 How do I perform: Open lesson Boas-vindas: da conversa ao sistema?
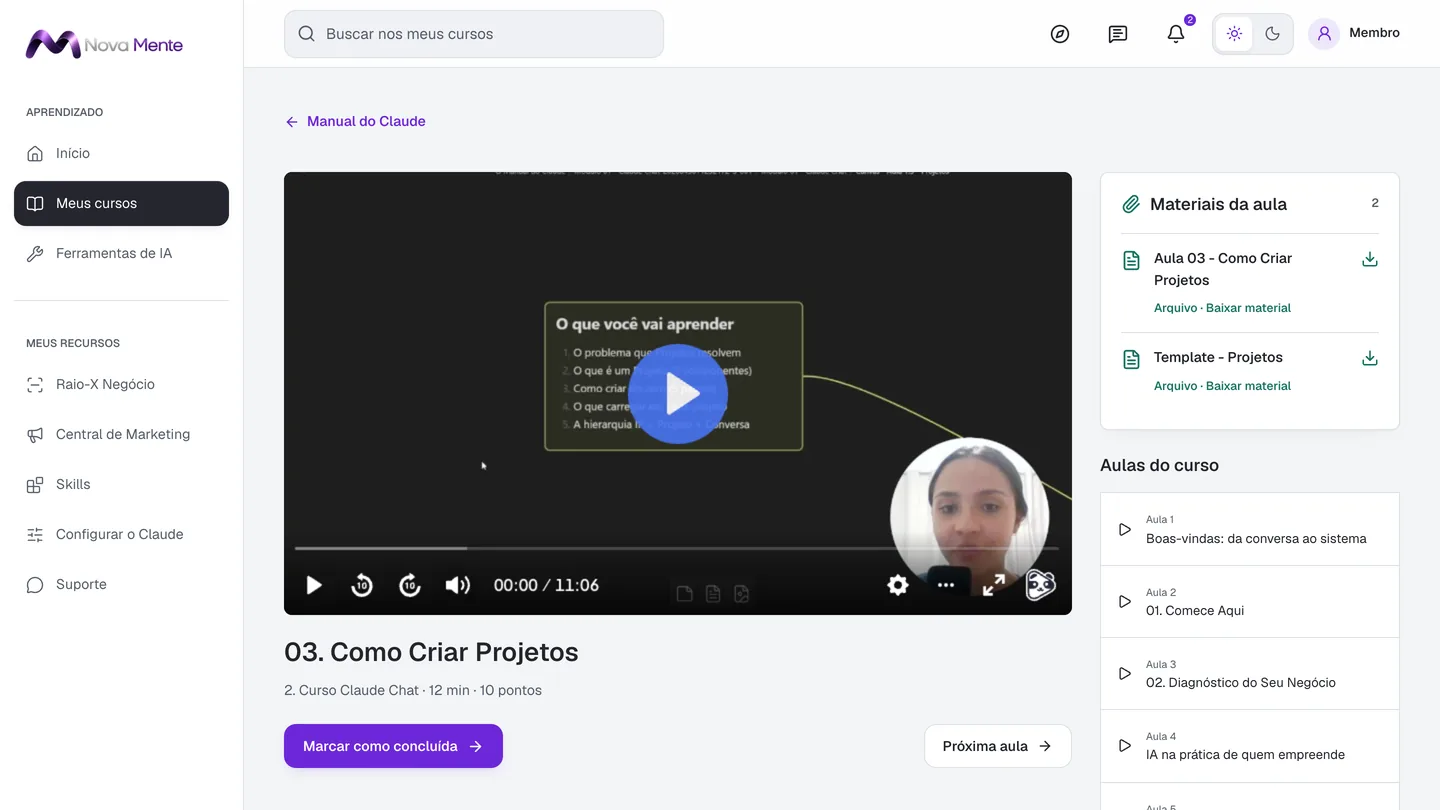[1250, 529]
